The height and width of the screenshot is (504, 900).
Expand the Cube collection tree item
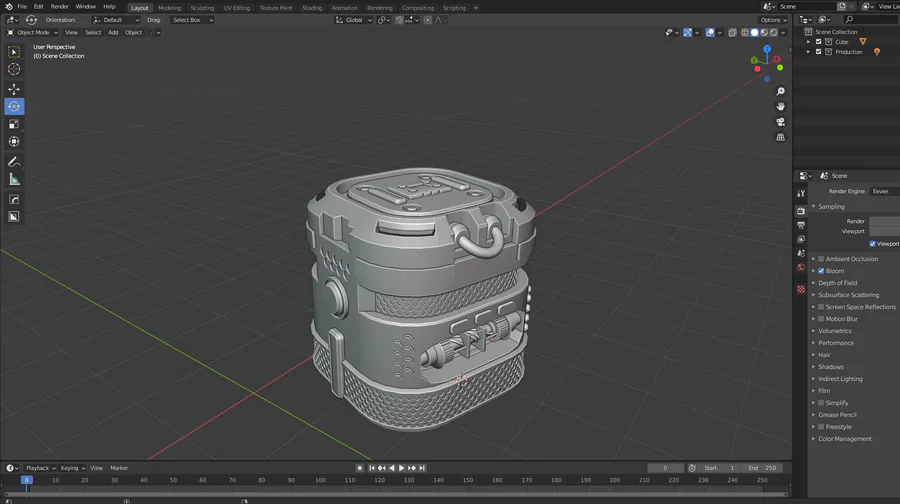point(809,42)
